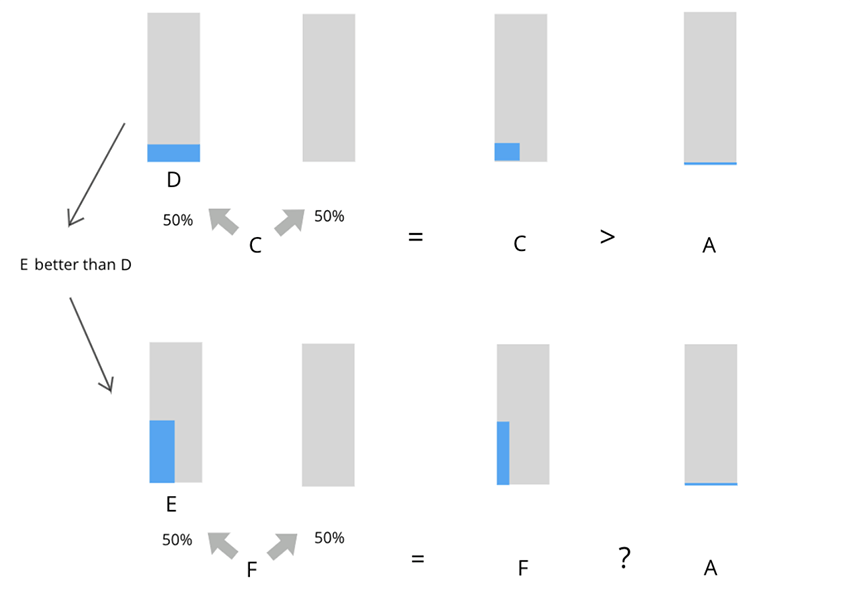Click the narrow blue strip in population F
850x590 pixels.
click(x=503, y=453)
